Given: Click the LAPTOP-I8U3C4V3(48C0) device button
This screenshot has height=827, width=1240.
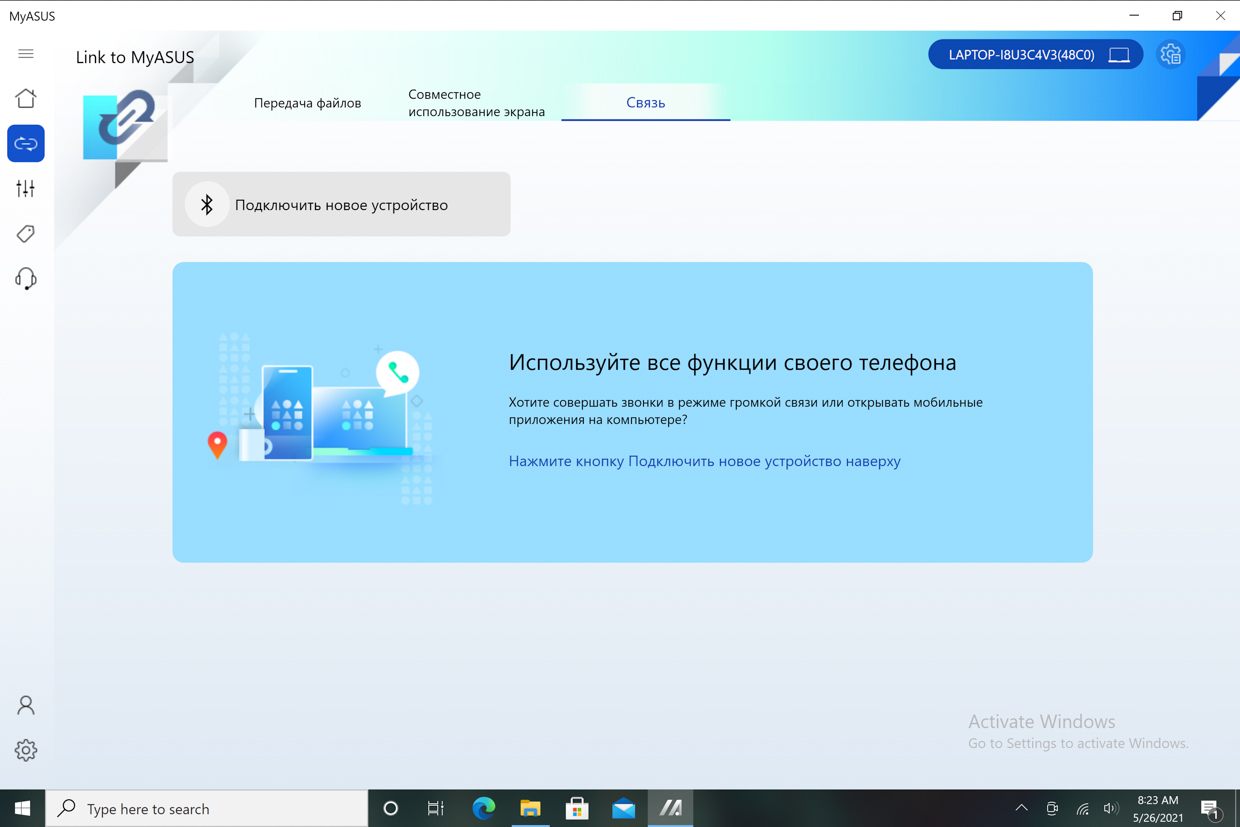Looking at the screenshot, I should point(1036,55).
